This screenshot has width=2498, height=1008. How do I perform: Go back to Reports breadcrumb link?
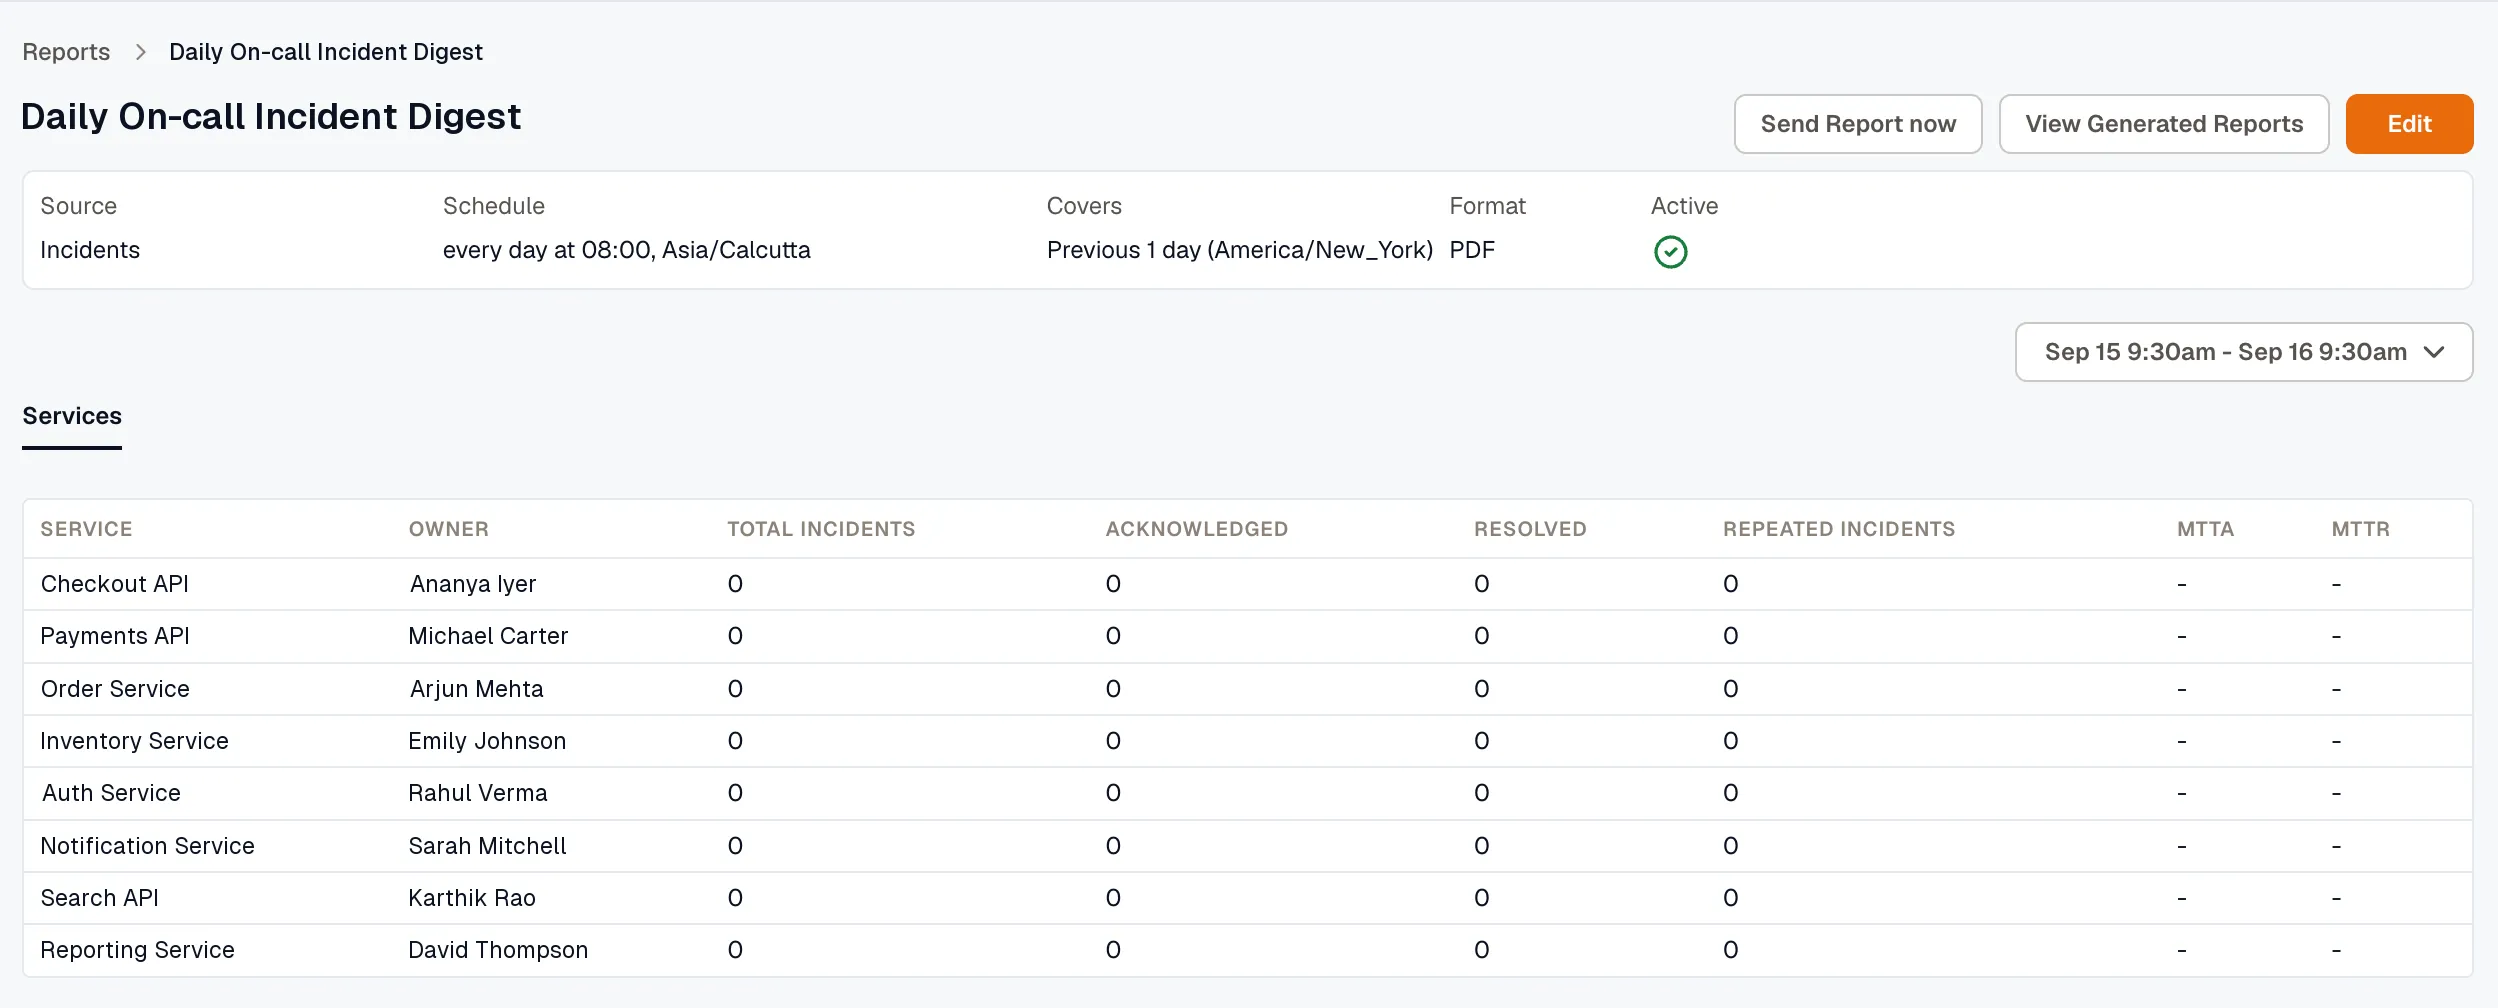(66, 52)
